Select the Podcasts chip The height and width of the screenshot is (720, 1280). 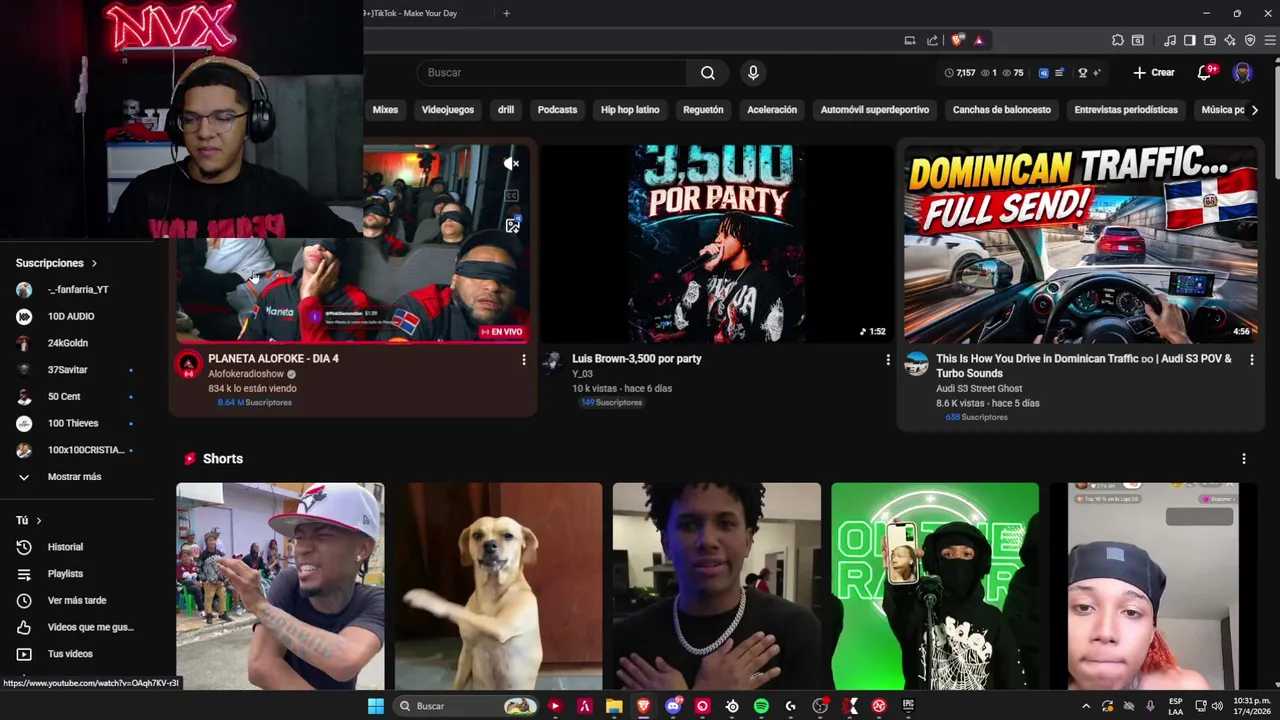click(x=557, y=110)
